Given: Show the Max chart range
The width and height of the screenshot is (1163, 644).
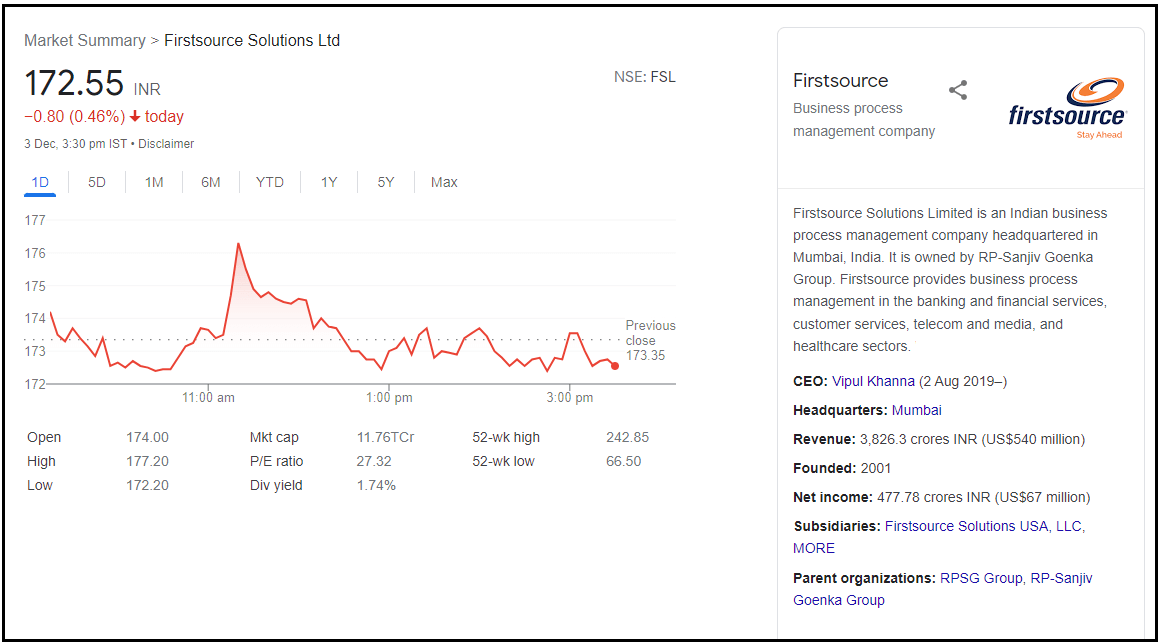Looking at the screenshot, I should tap(444, 182).
